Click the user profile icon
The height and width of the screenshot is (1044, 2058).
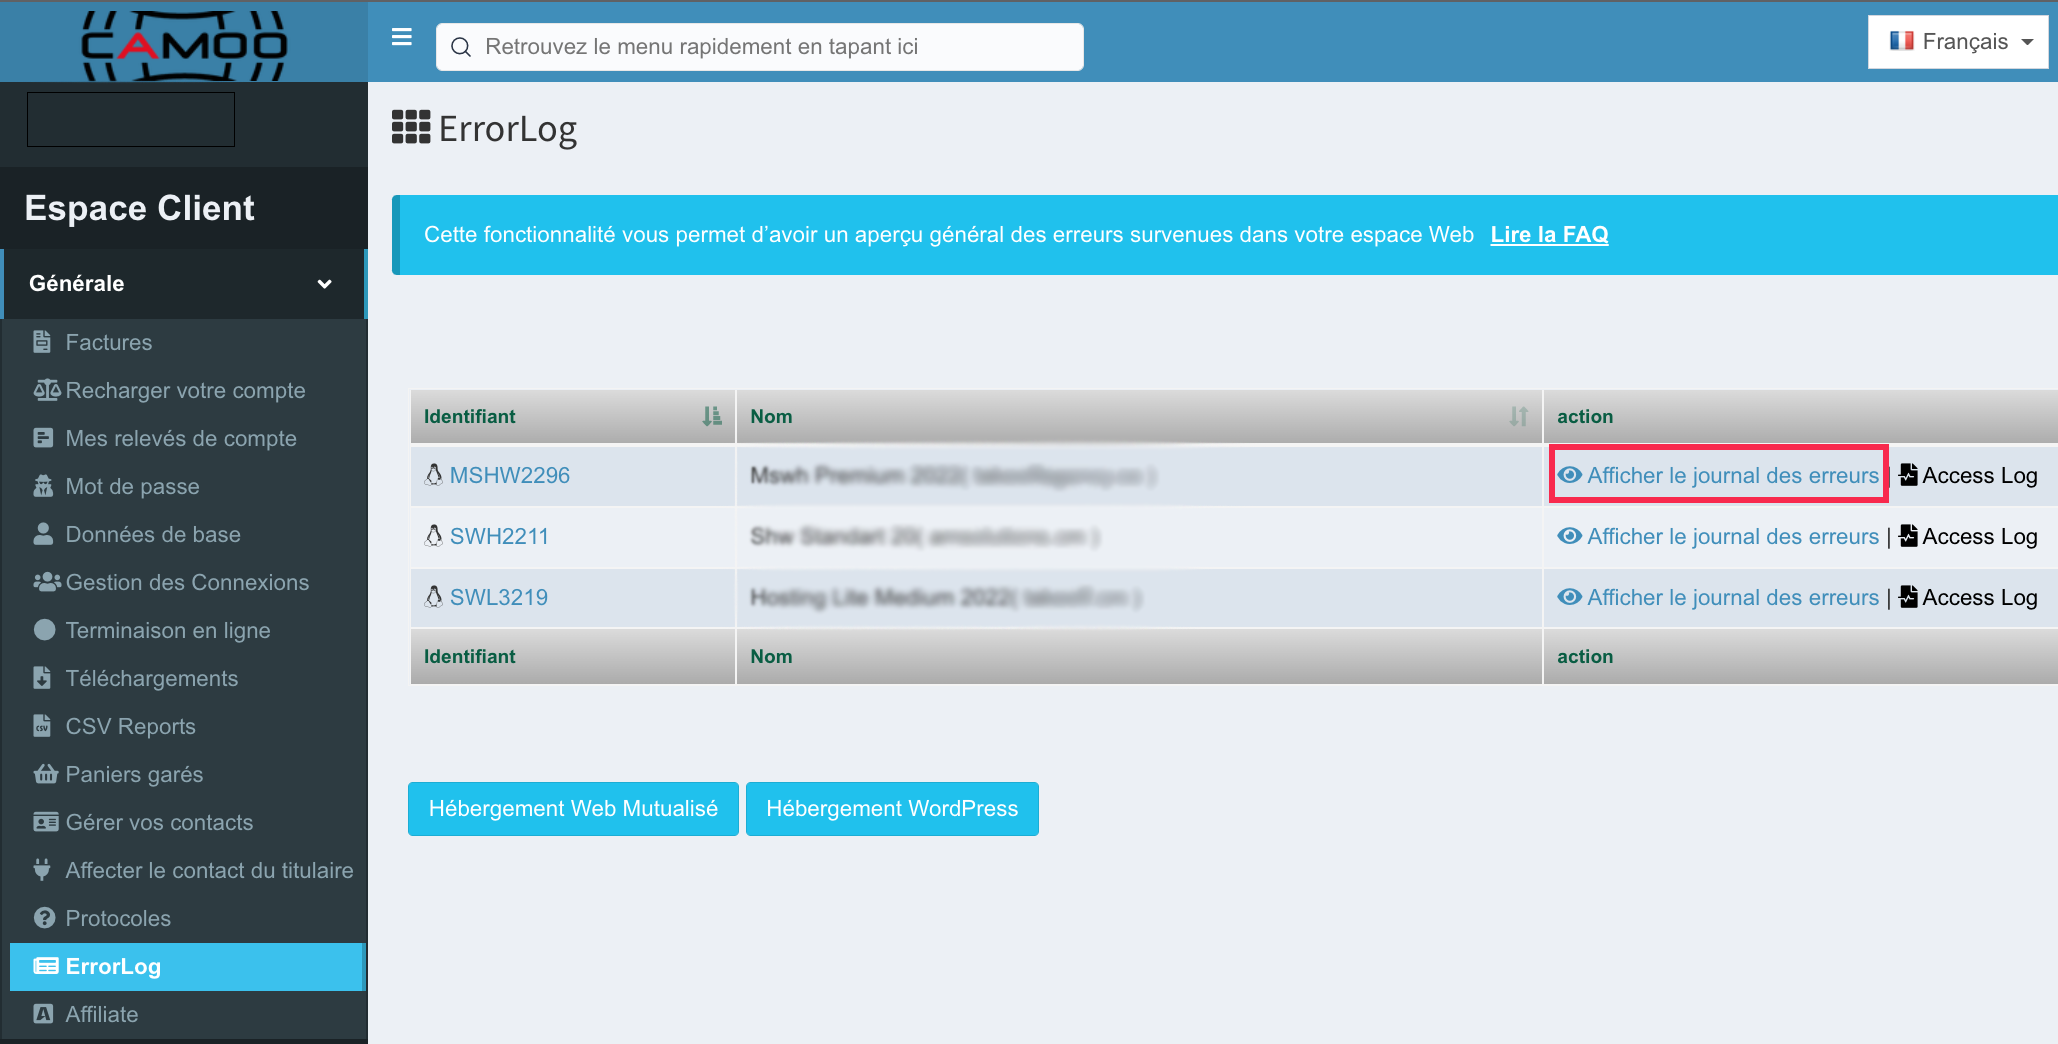[43, 534]
